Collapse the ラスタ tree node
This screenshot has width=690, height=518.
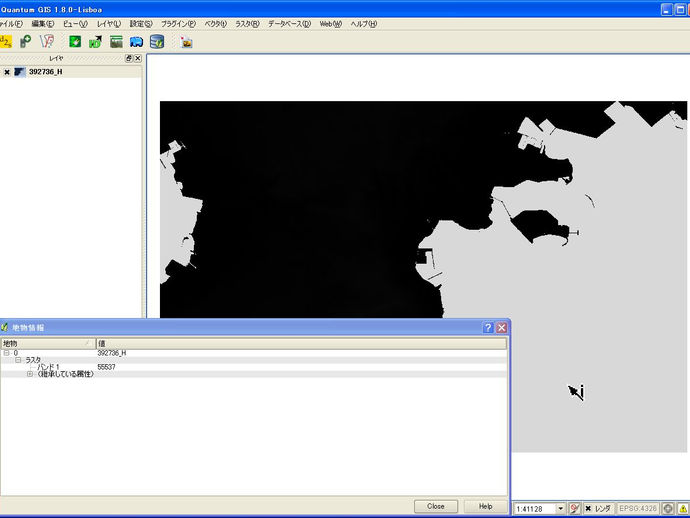coord(18,360)
